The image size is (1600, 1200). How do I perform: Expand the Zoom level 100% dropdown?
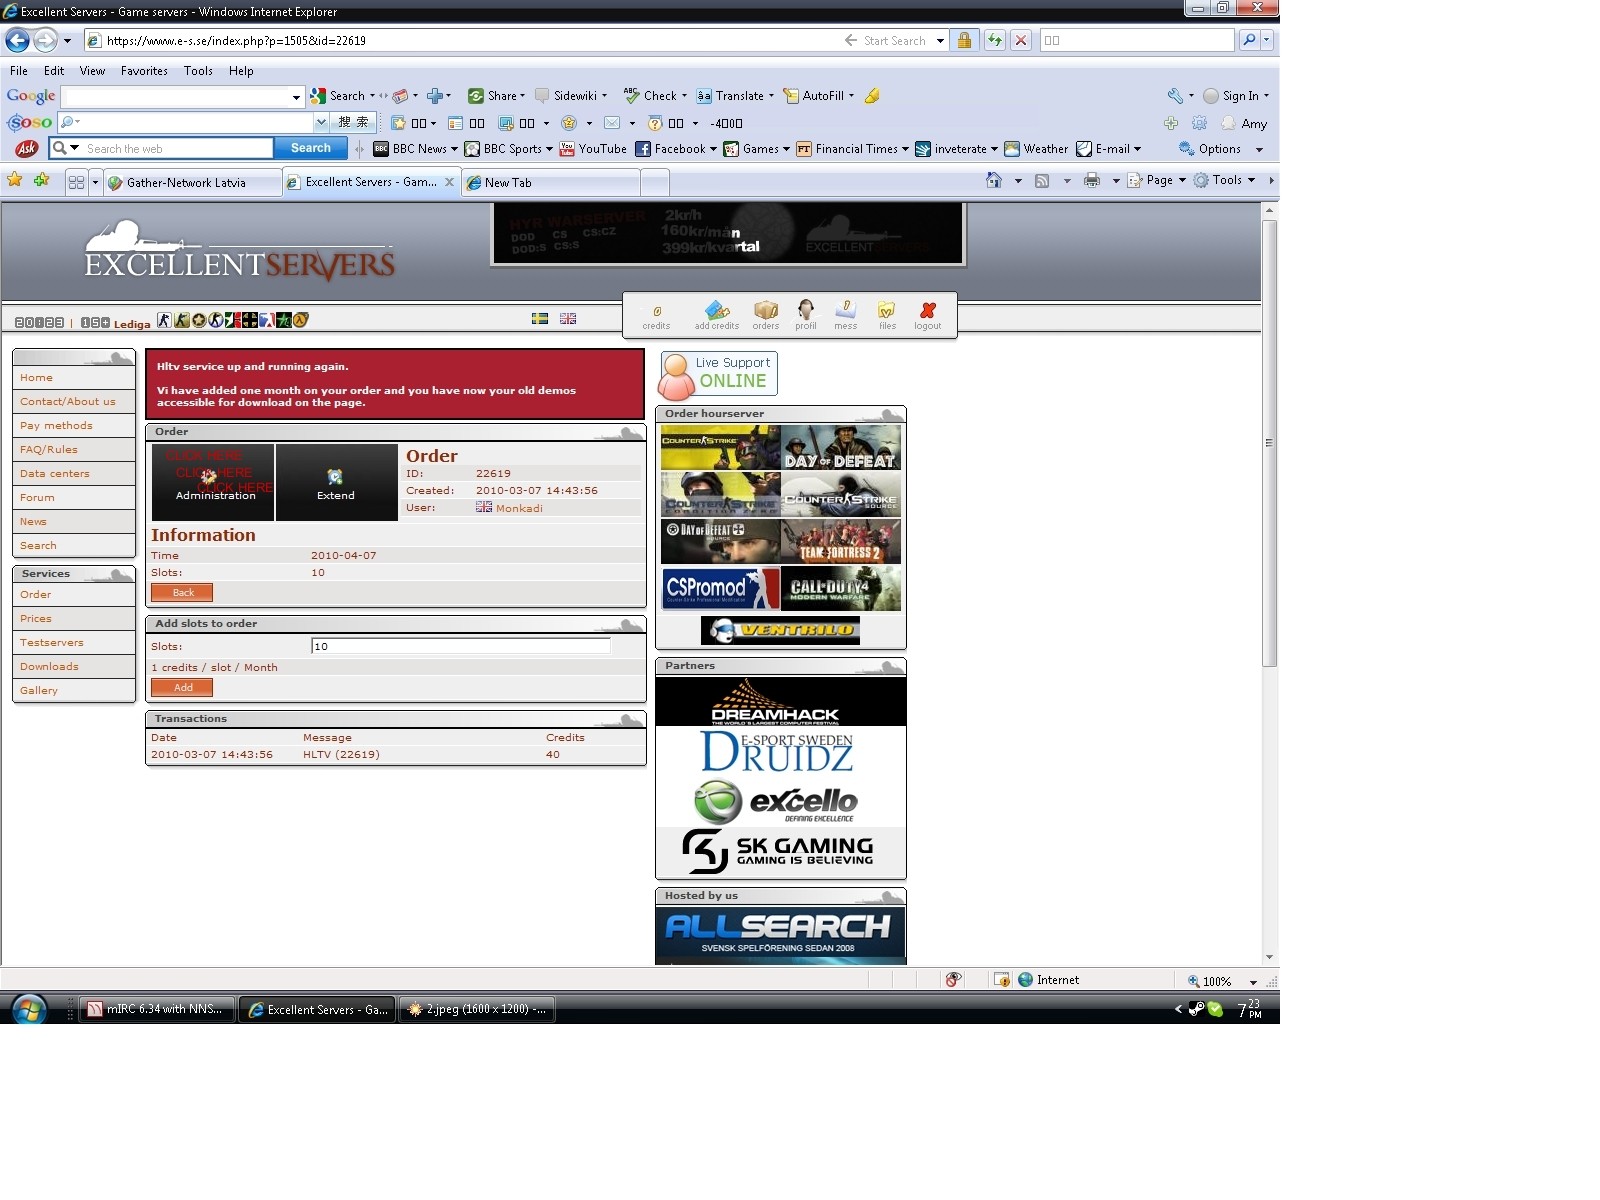pos(1253,982)
